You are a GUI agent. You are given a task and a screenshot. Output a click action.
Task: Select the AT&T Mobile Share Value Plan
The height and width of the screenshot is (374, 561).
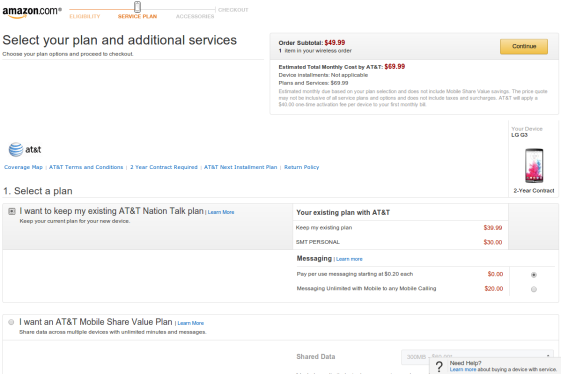pos(11,322)
